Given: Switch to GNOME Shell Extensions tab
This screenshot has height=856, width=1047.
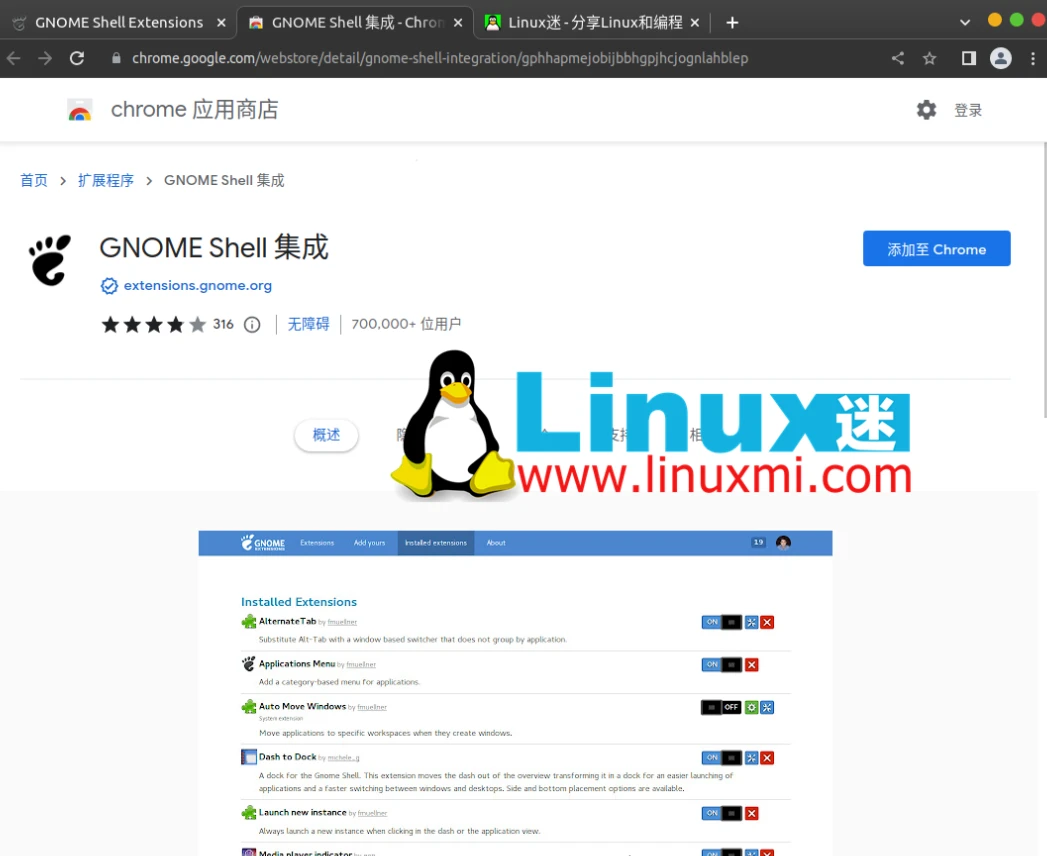Looking at the screenshot, I should coord(119,23).
